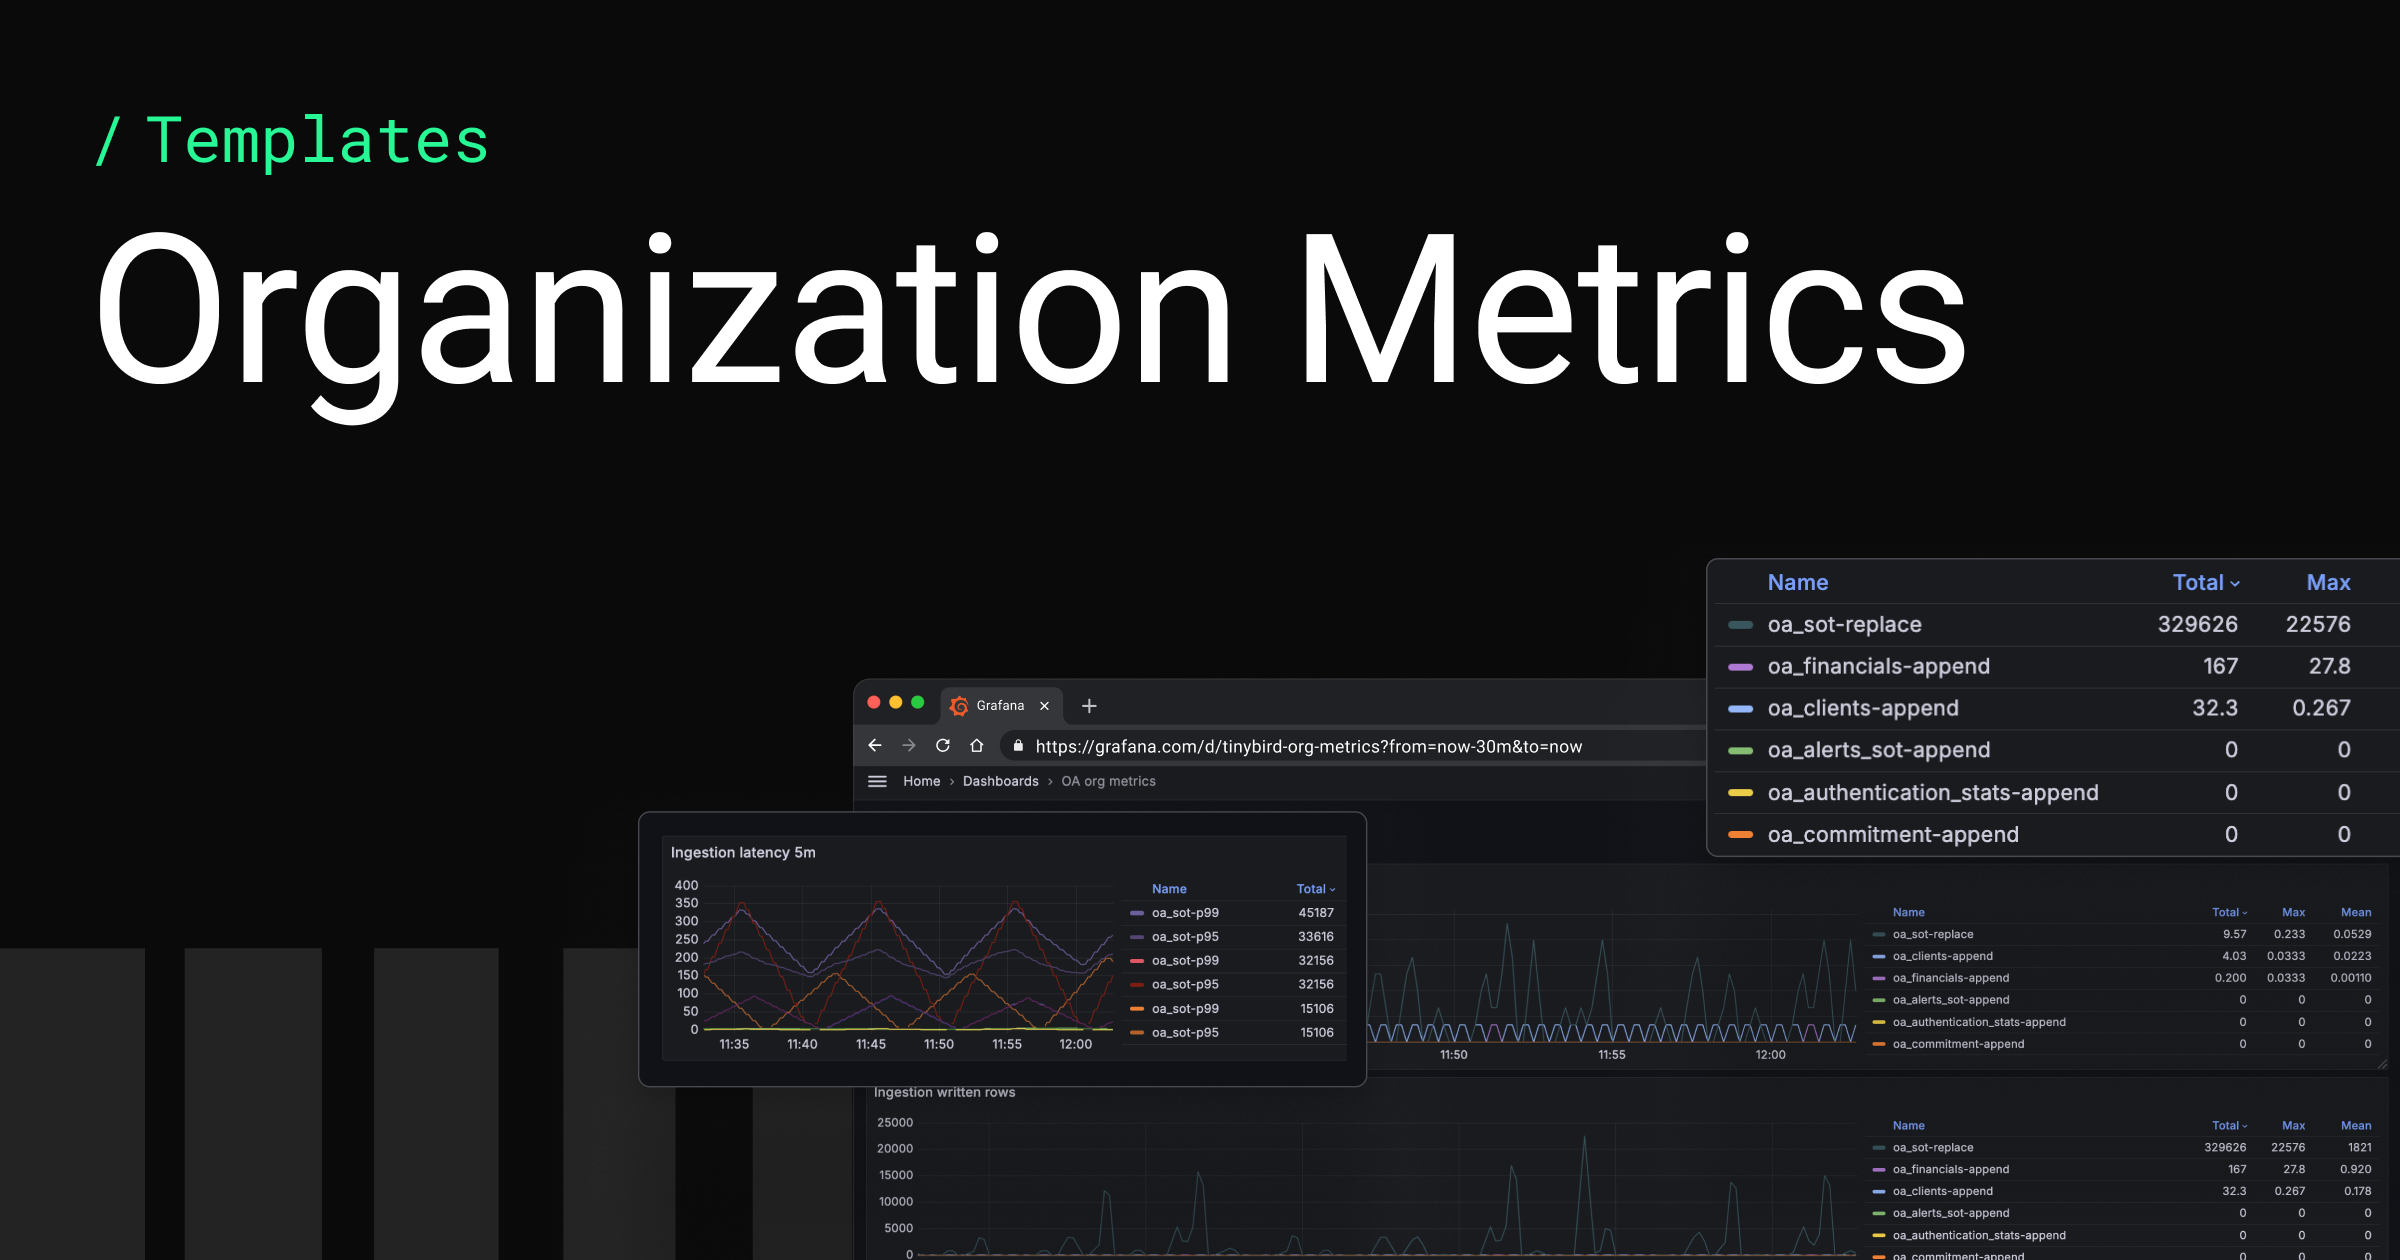The image size is (2400, 1260).
Task: Click the browser back arrow
Action: [x=875, y=745]
